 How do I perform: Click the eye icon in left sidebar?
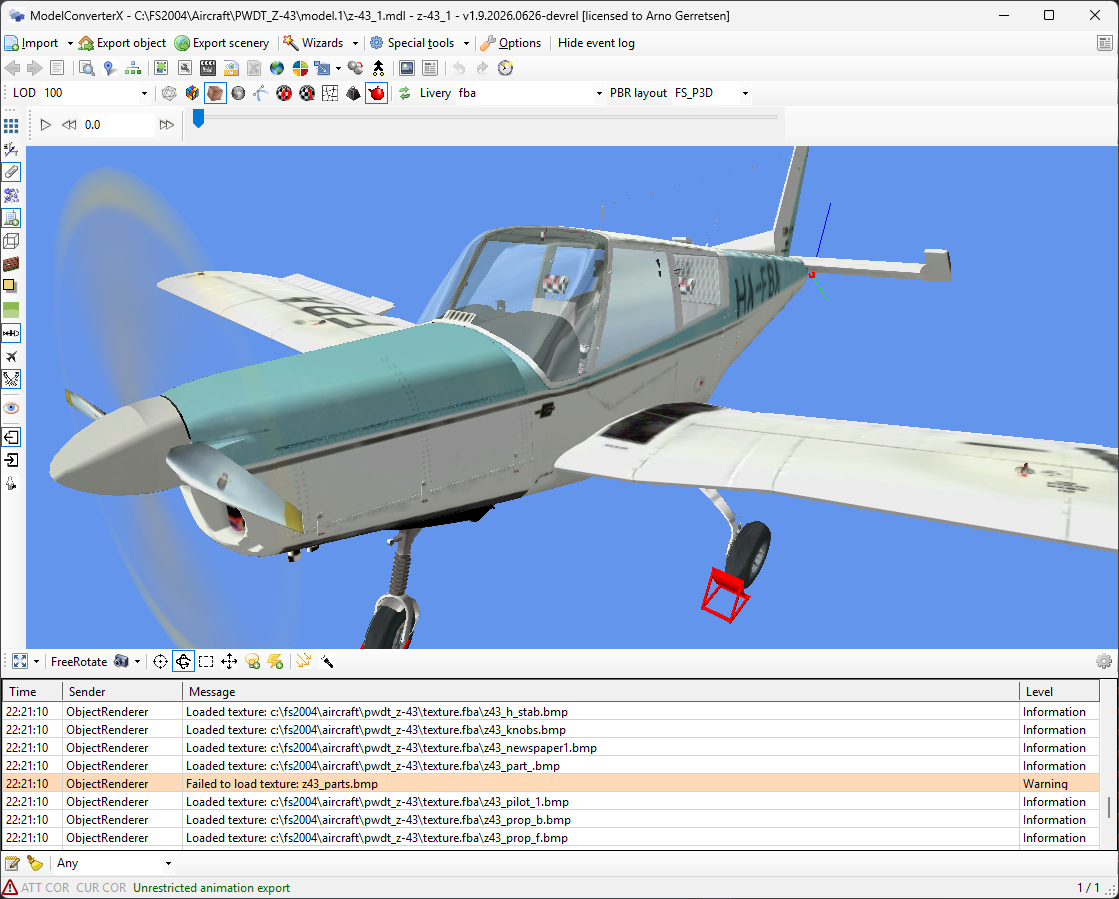point(11,408)
